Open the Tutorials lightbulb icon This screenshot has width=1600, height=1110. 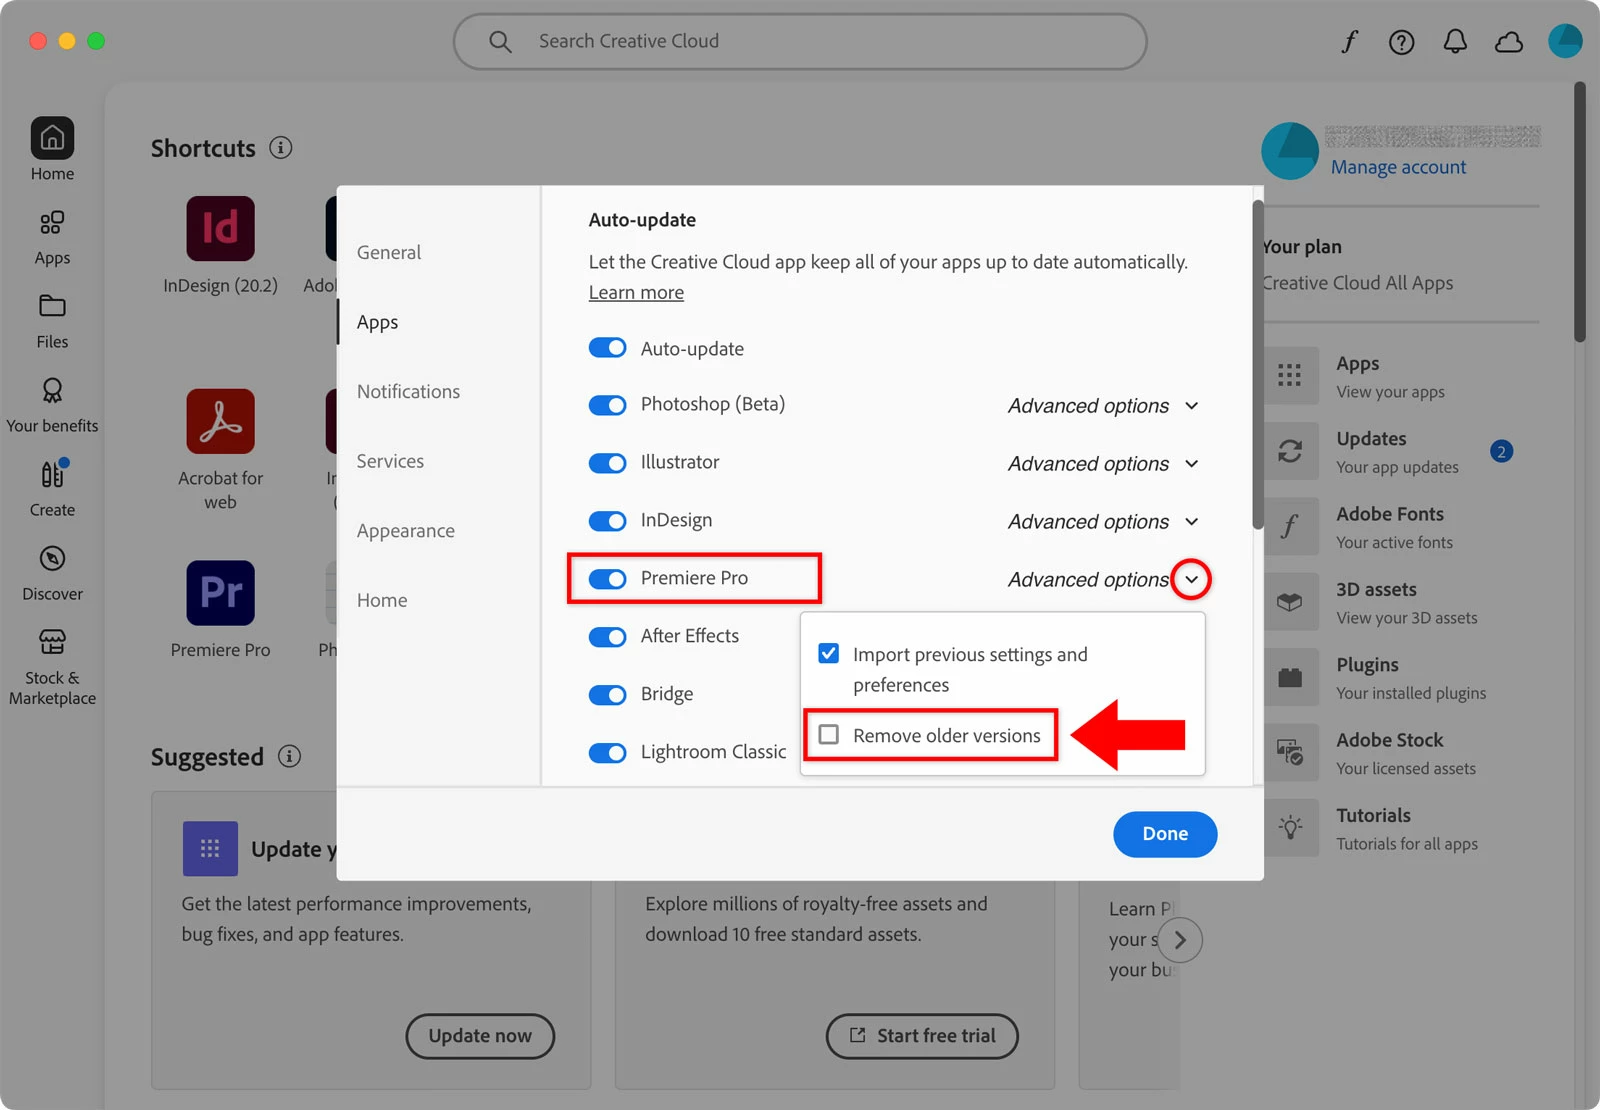point(1290,828)
